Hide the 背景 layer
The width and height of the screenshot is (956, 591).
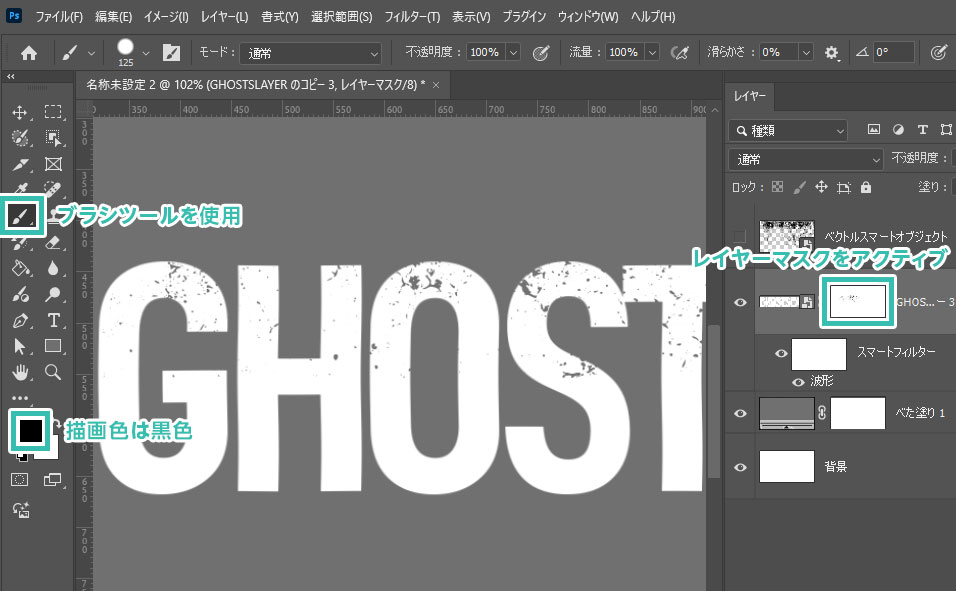[740, 467]
